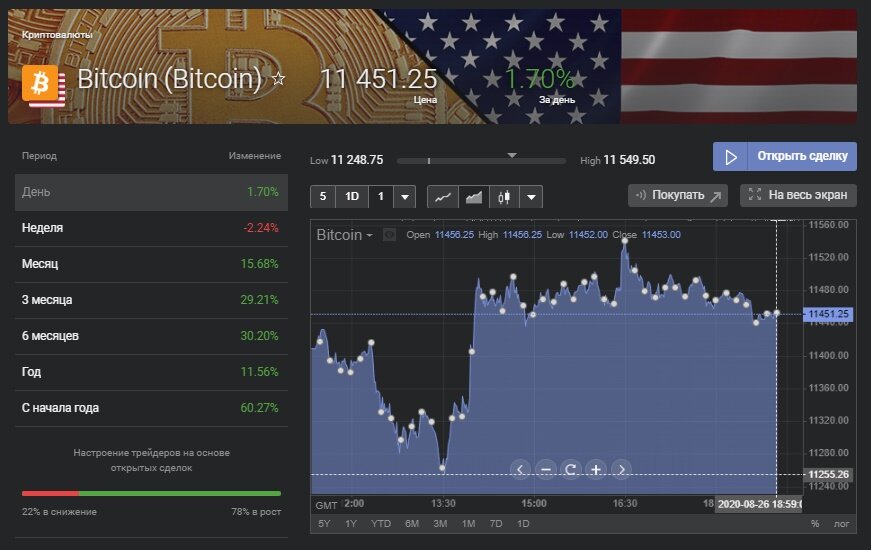
Task: Open the chart type dropdown arrow
Action: tap(531, 197)
